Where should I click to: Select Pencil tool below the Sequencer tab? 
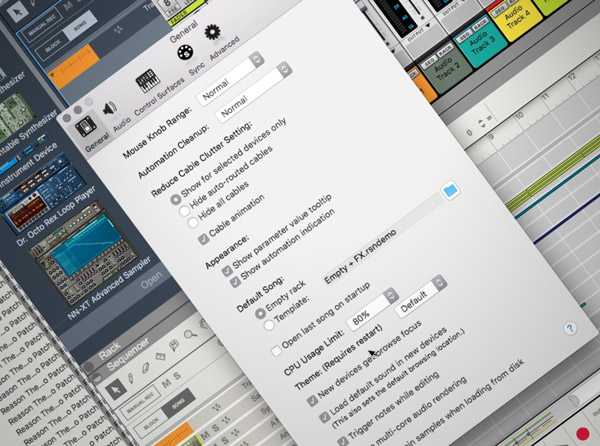pos(131,379)
